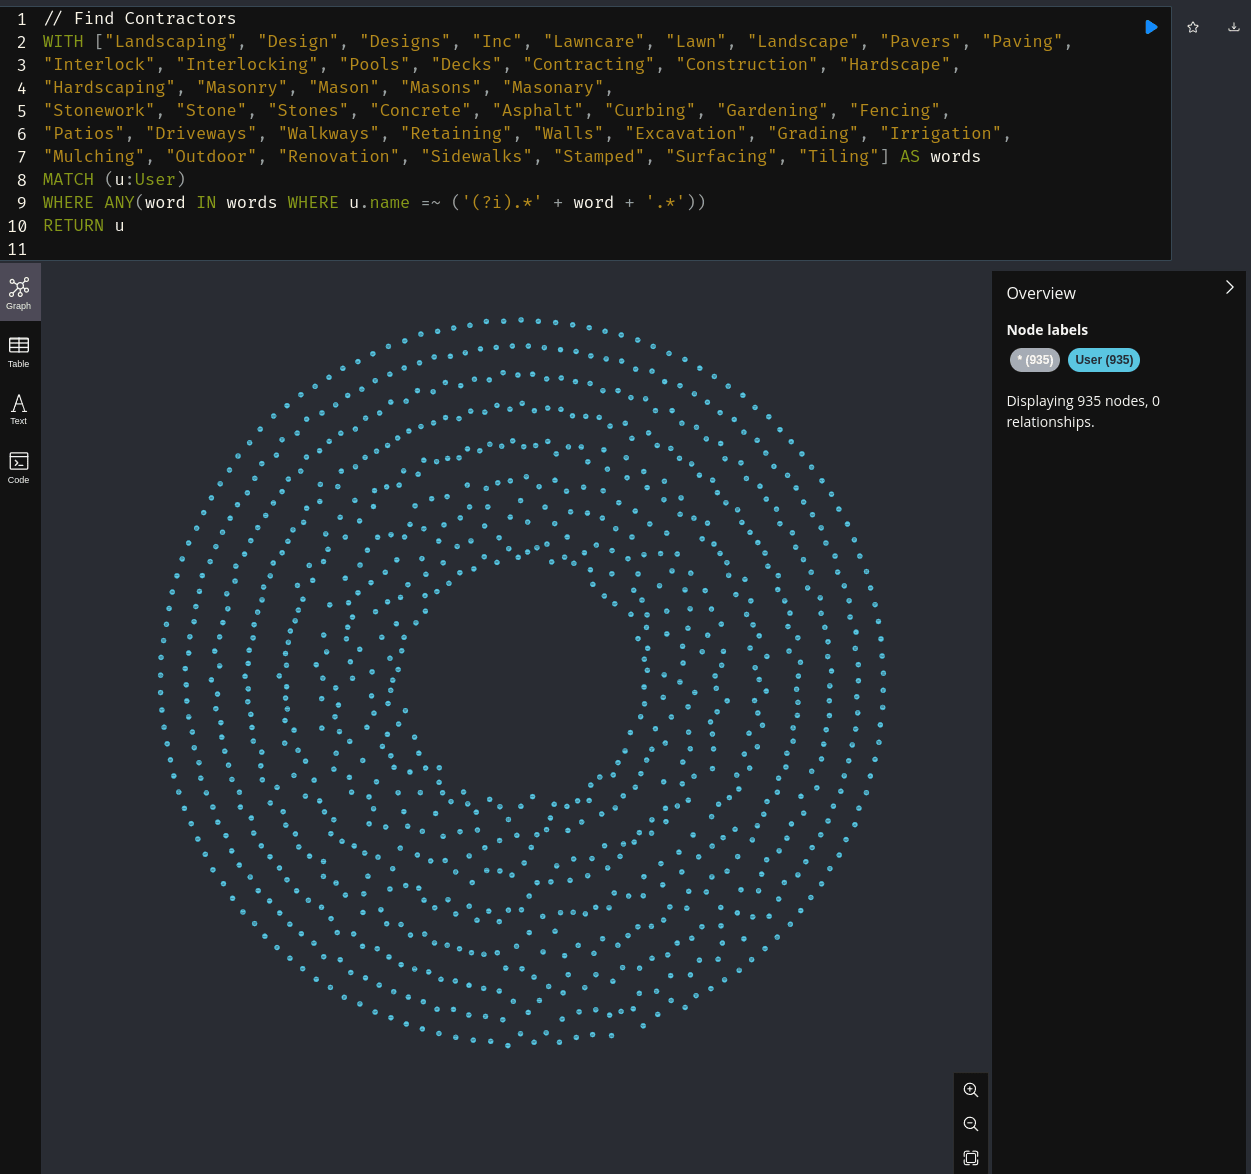The image size is (1251, 1174).
Task: Fit graph to screen icon
Action: click(970, 1158)
